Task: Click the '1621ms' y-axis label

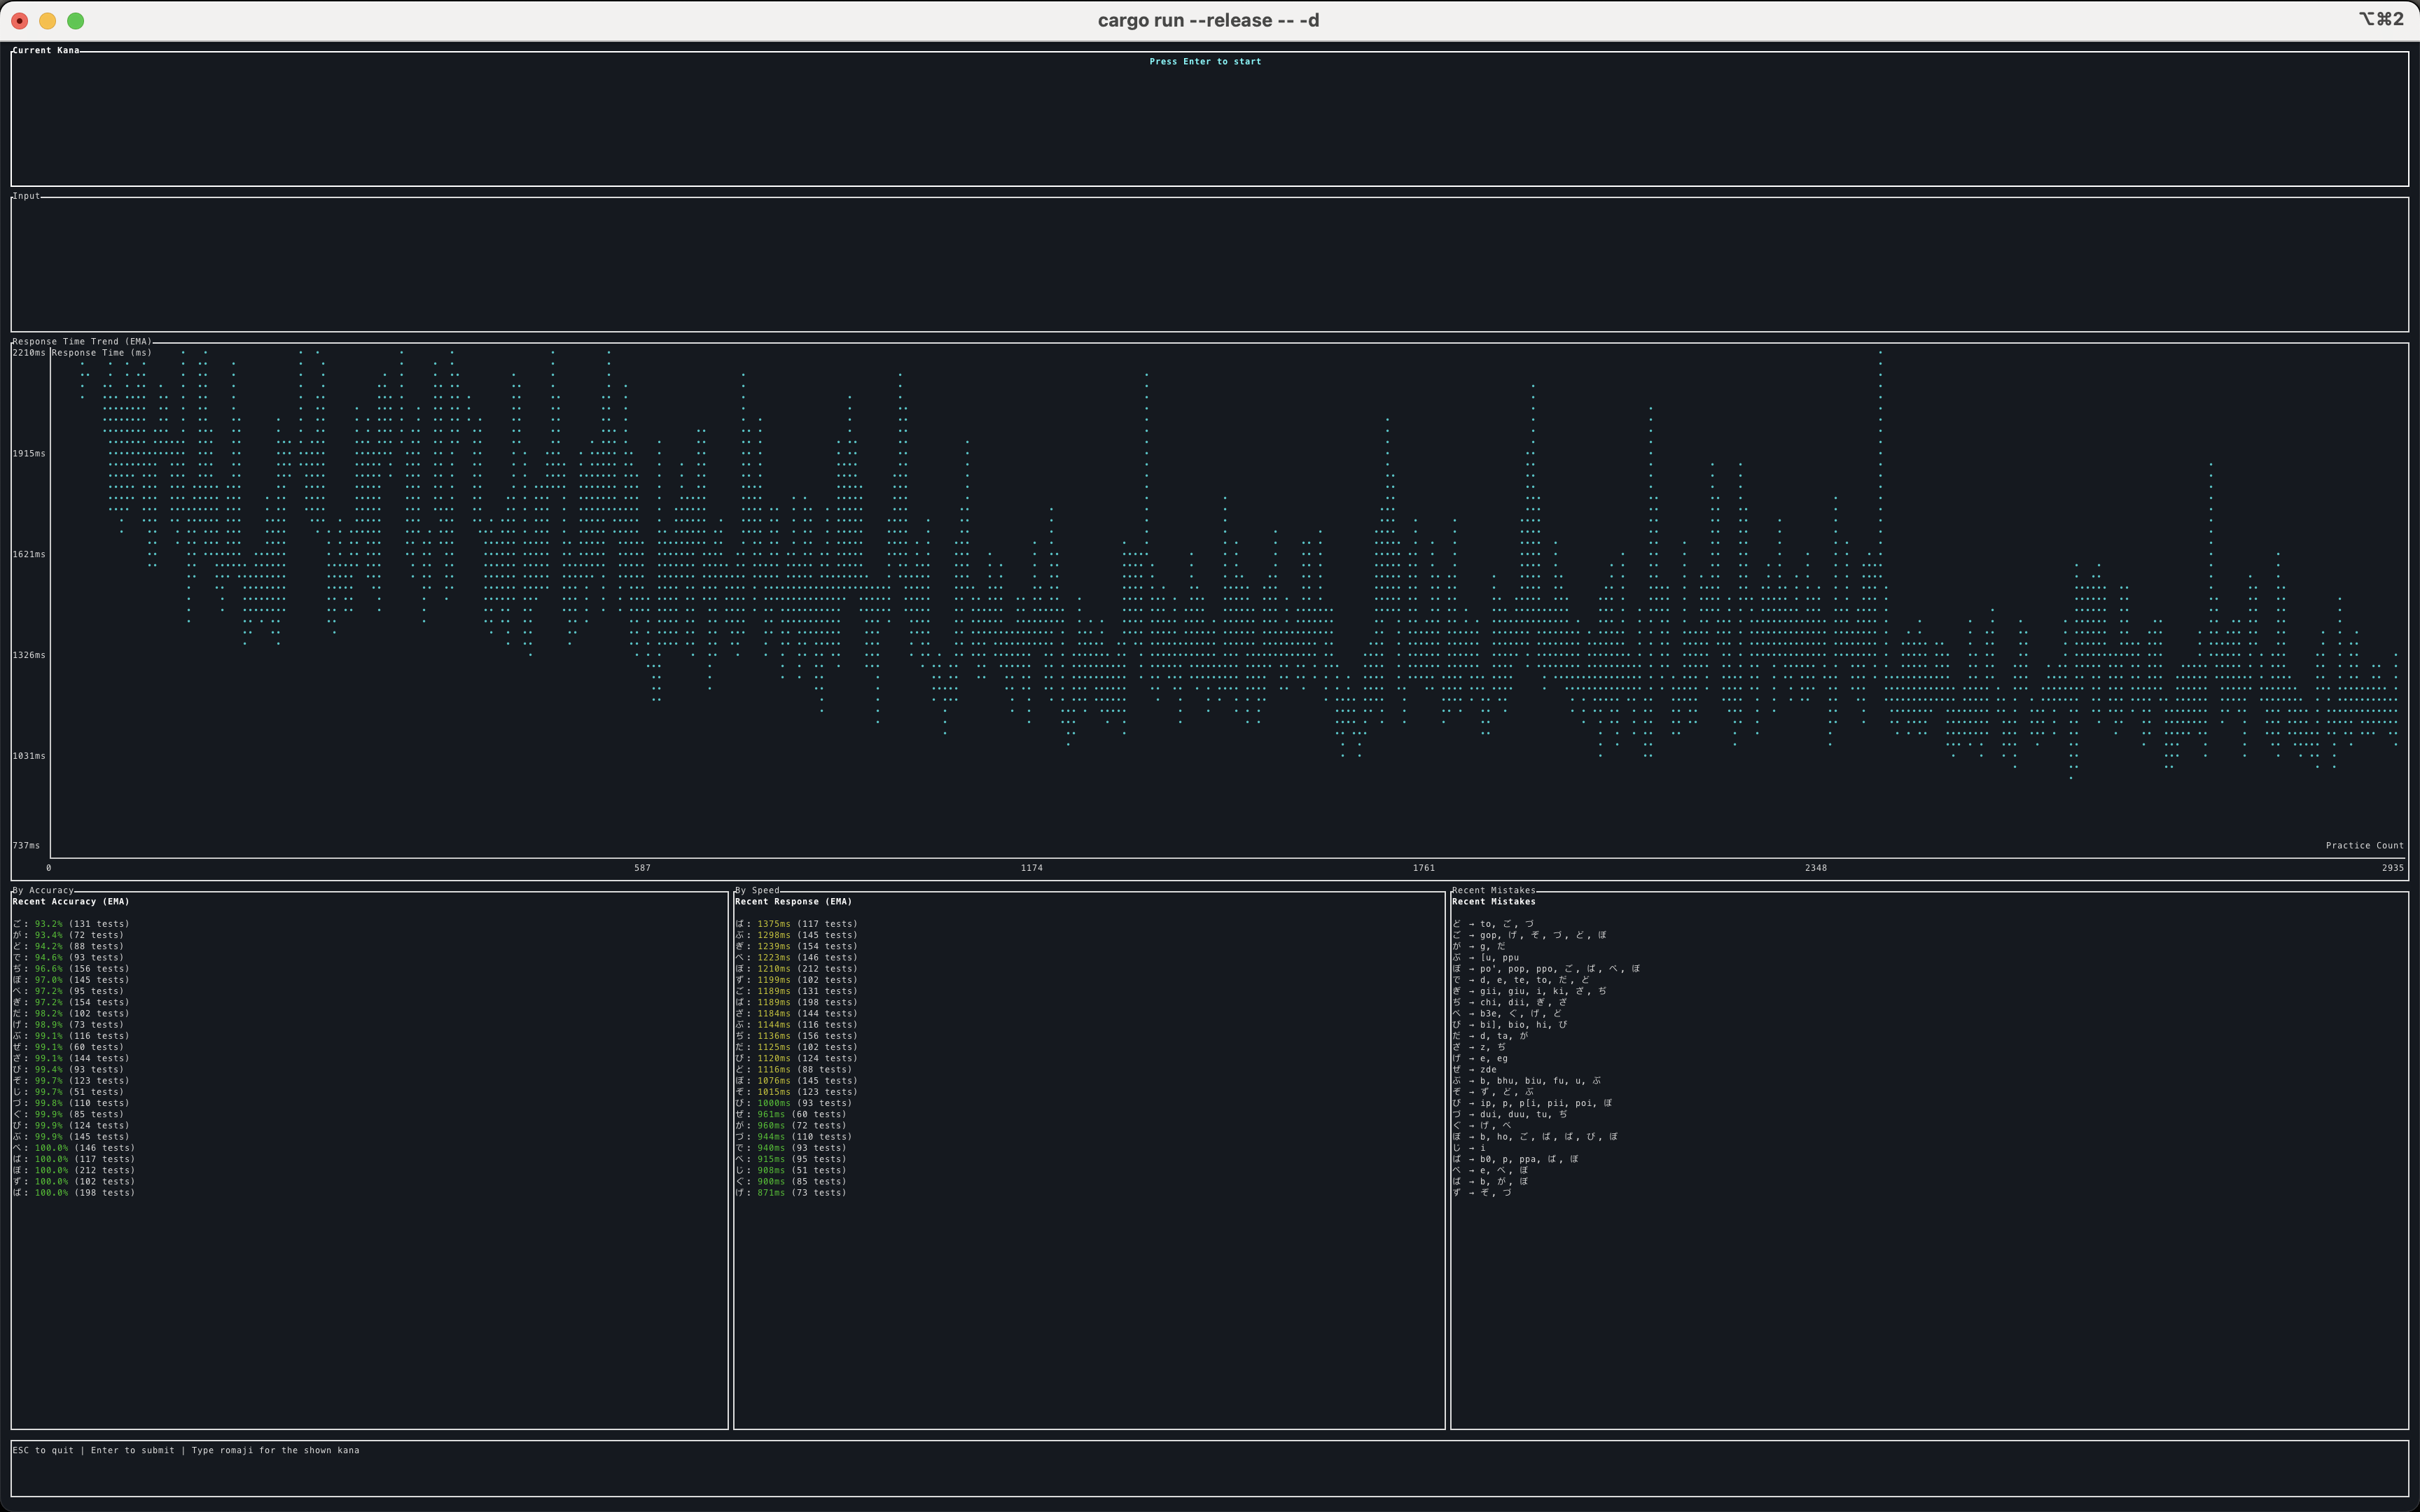Action: pos(29,554)
